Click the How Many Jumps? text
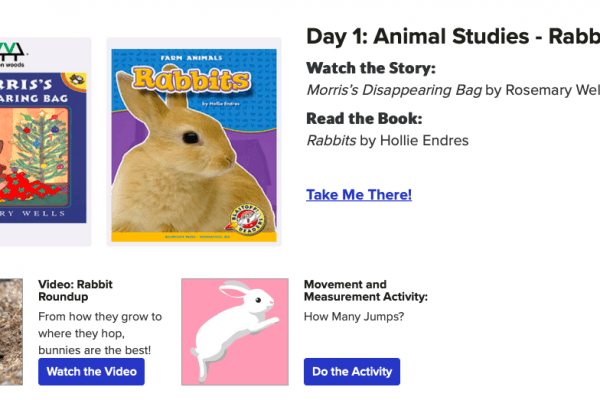Image resolution: width=600 pixels, height=400 pixels. (x=354, y=317)
